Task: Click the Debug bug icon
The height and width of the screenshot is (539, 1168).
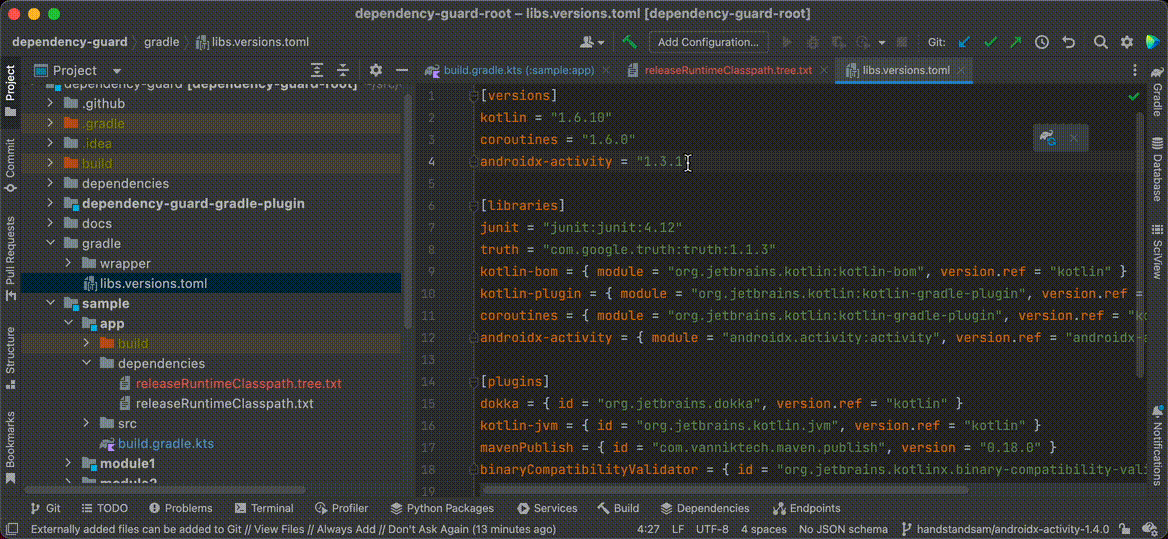Action: [x=813, y=42]
